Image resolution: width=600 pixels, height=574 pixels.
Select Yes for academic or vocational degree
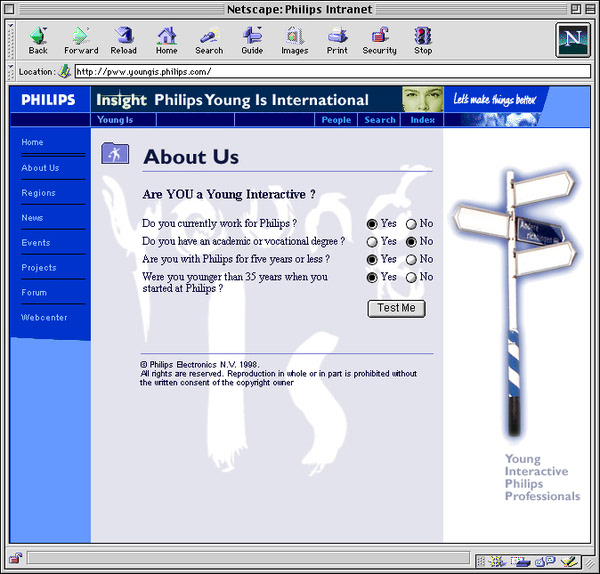coord(372,242)
